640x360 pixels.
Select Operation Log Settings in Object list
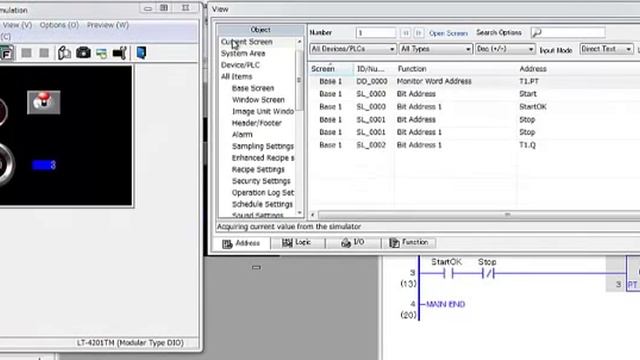coord(263,192)
